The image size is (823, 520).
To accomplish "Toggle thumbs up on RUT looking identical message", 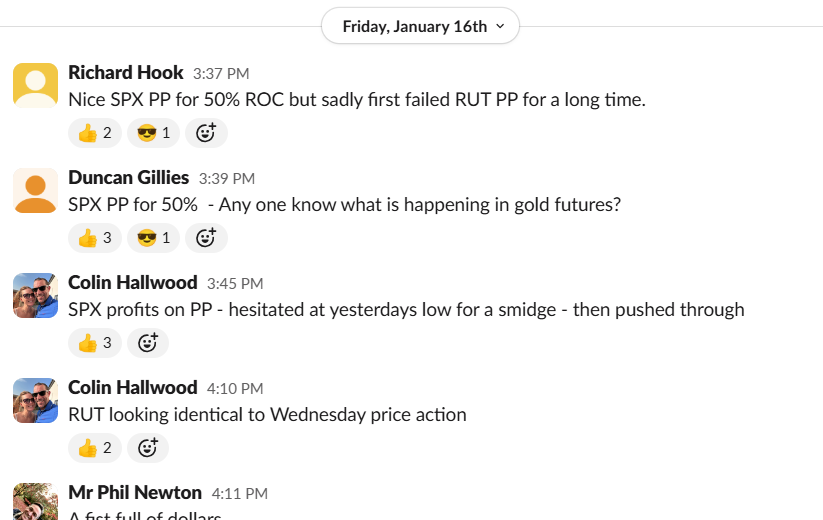I will [95, 448].
